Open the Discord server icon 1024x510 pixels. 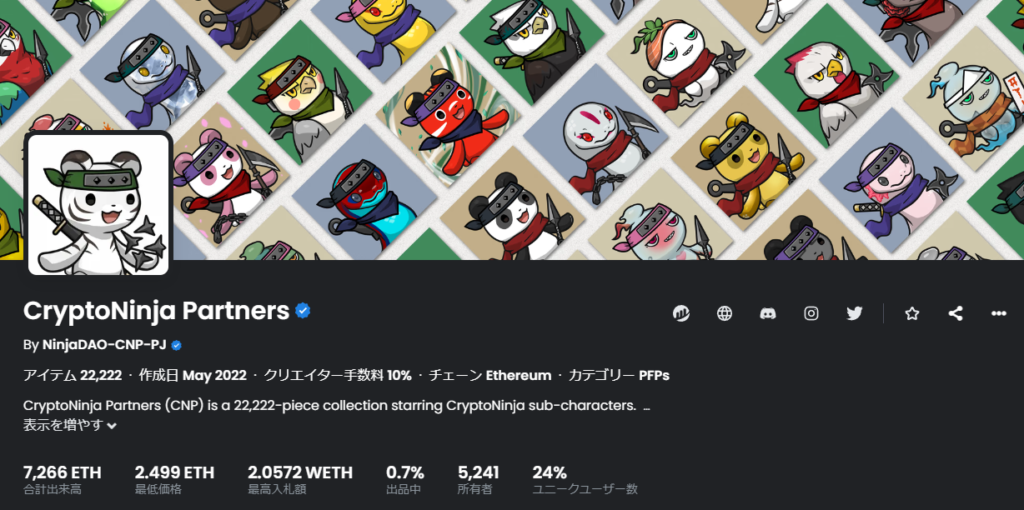point(768,313)
